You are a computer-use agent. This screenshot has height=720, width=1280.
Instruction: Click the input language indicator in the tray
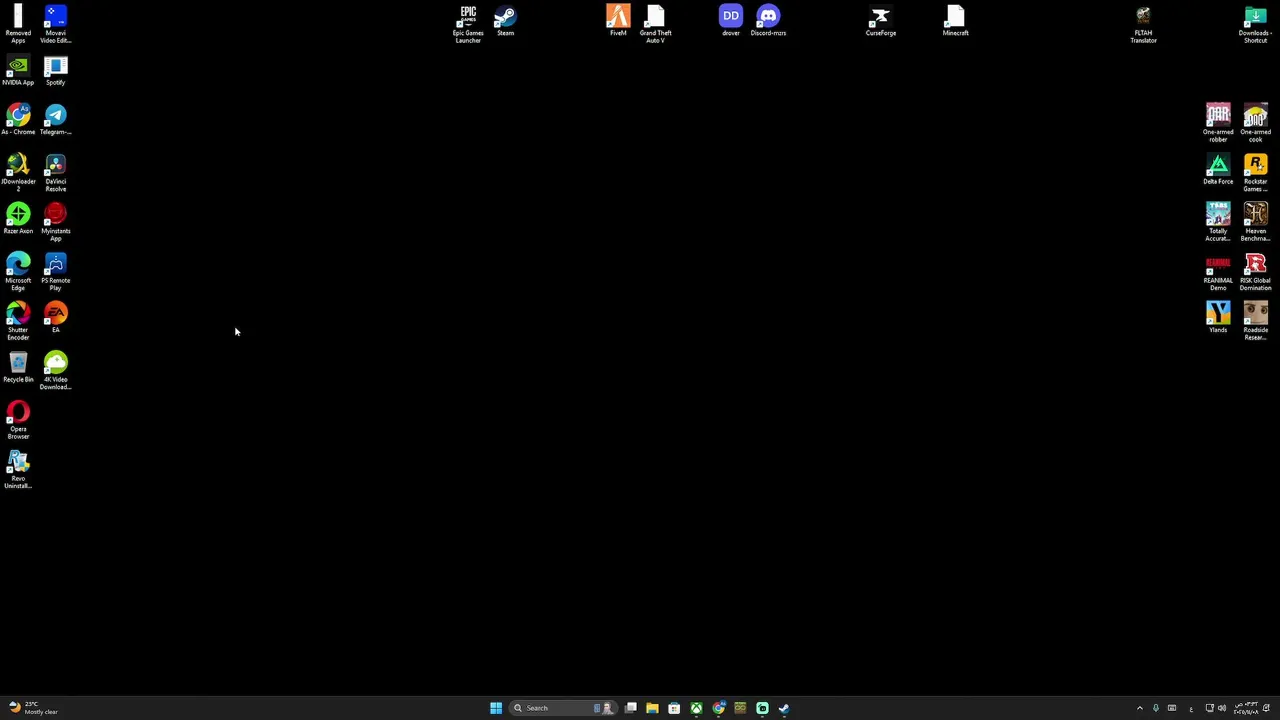pos(1190,708)
